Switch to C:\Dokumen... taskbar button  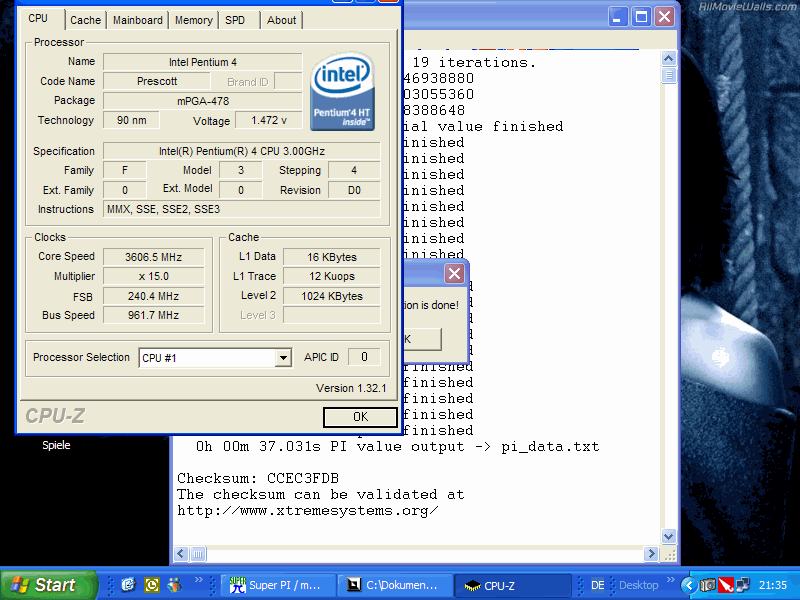click(x=395, y=585)
